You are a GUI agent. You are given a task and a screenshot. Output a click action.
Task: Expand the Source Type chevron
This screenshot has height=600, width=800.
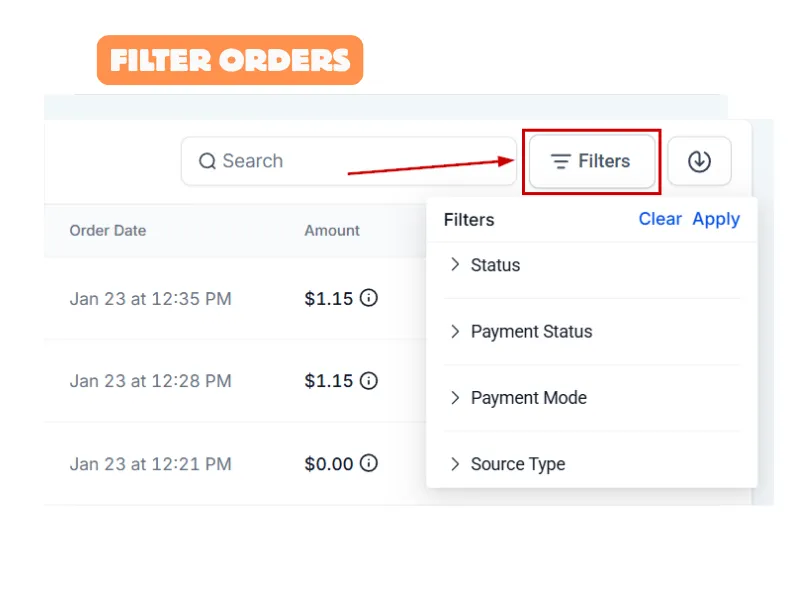(455, 464)
